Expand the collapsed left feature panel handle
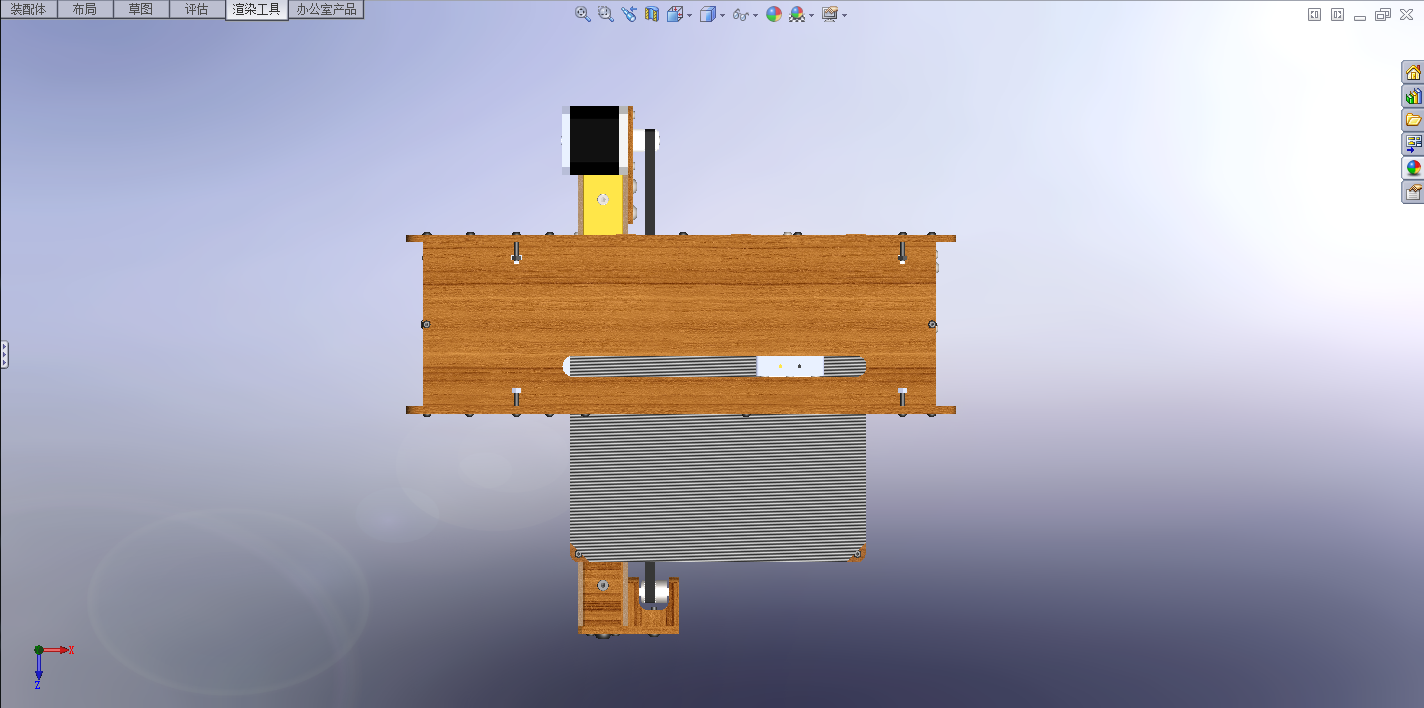The image size is (1424, 708). click(x=4, y=354)
